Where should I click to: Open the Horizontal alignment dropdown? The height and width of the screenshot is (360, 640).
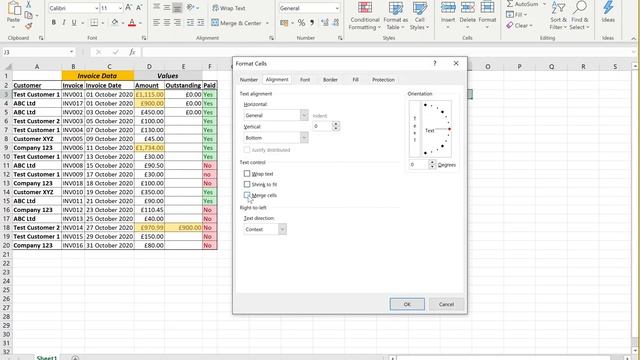click(x=304, y=115)
